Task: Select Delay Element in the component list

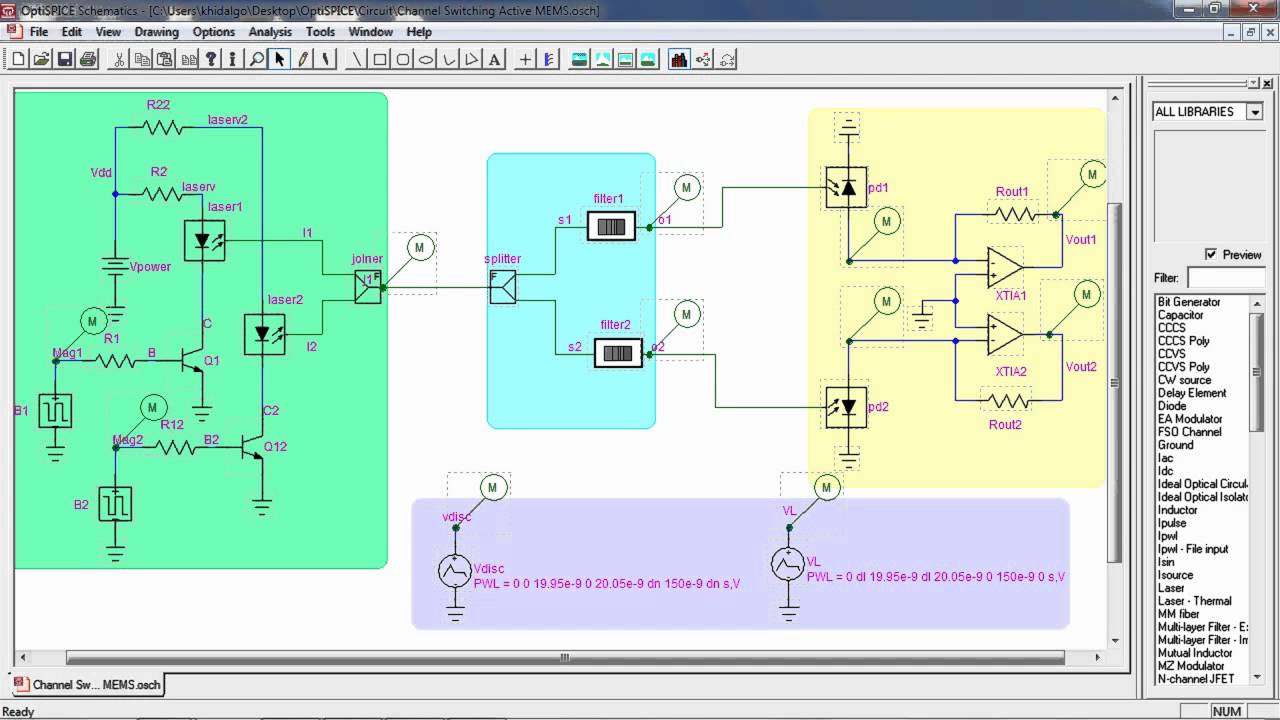Action: pos(1190,393)
